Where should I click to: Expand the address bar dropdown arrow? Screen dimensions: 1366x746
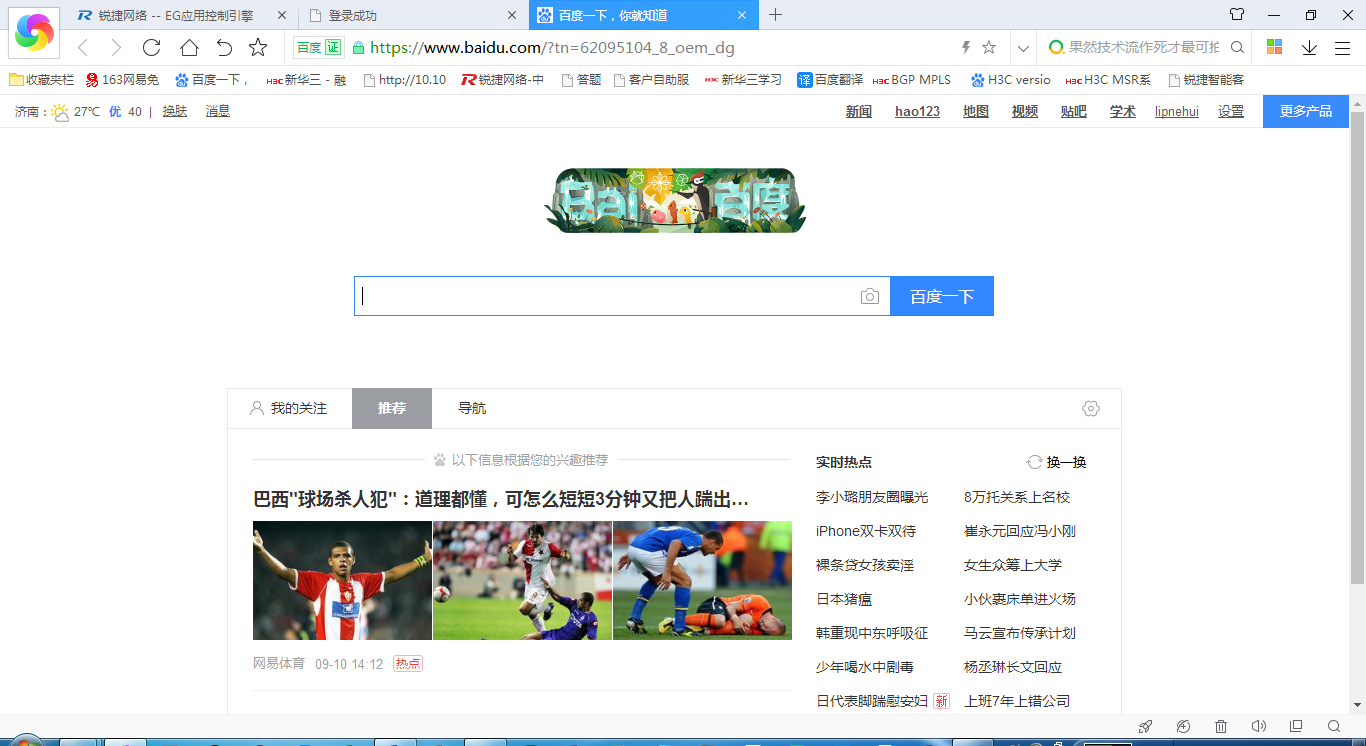1023,48
